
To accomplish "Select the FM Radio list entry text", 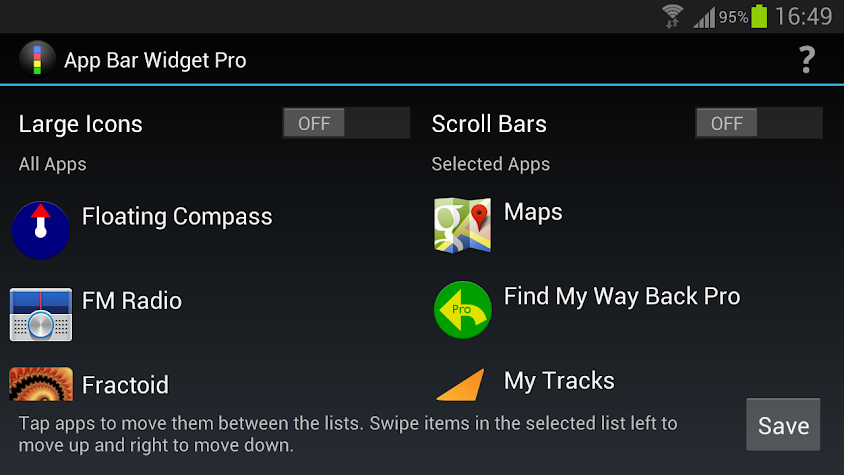I will pos(132,301).
